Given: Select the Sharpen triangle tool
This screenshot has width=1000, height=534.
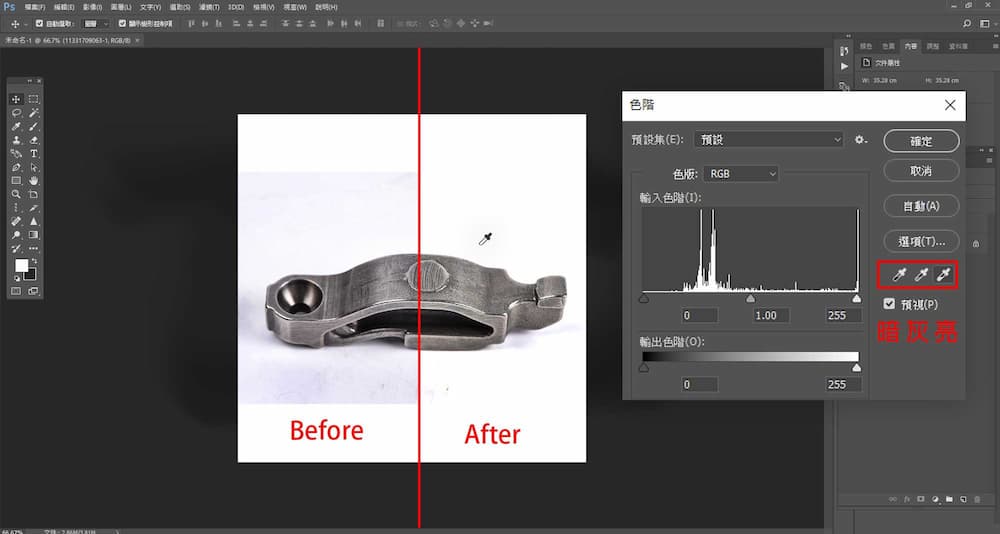Looking at the screenshot, I should pyautogui.click(x=33, y=221).
